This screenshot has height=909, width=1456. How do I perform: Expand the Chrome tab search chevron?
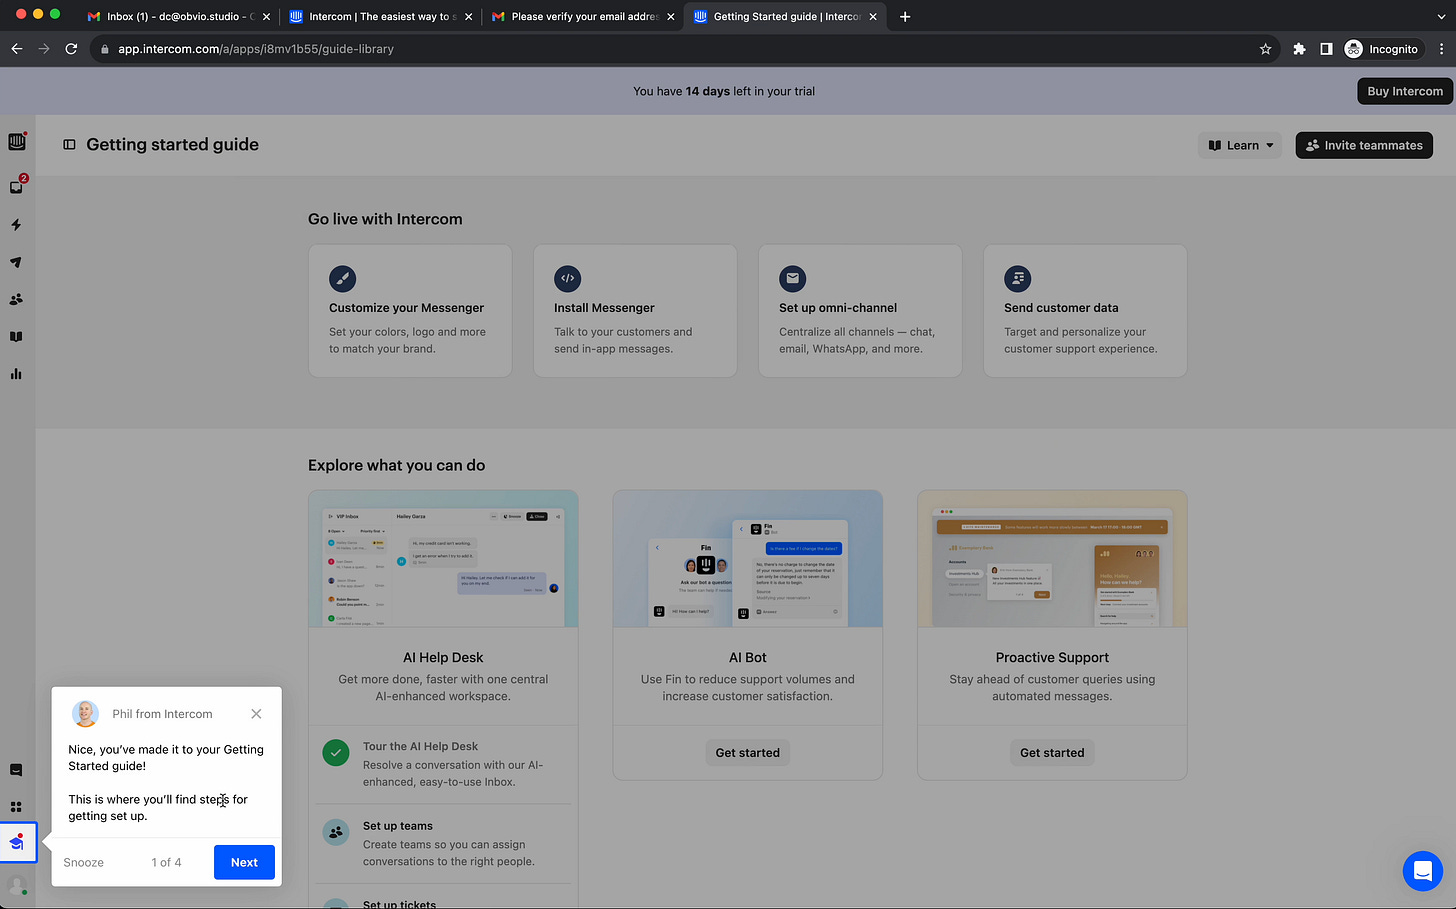pos(1441,17)
